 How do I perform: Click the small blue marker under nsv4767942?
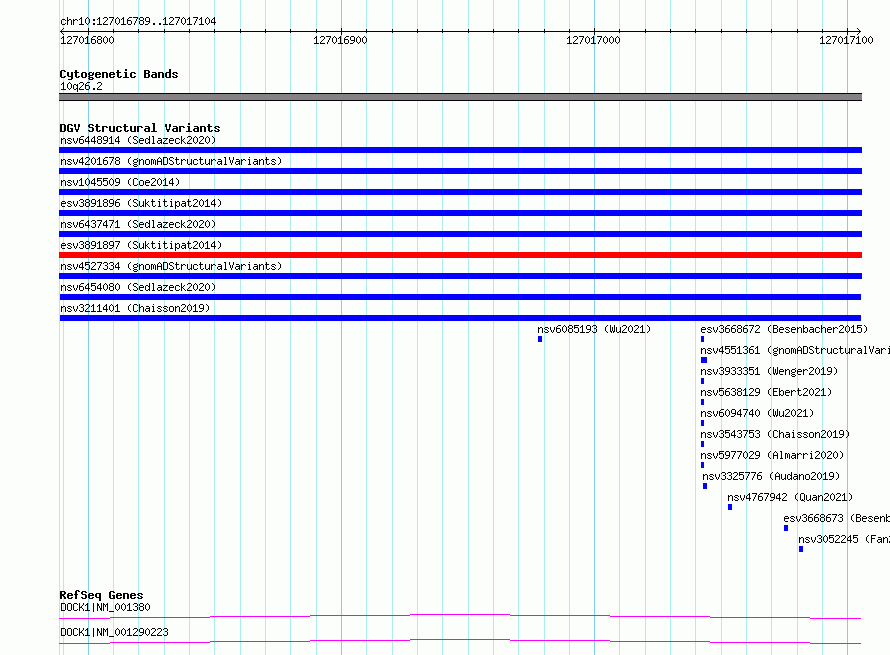click(729, 507)
